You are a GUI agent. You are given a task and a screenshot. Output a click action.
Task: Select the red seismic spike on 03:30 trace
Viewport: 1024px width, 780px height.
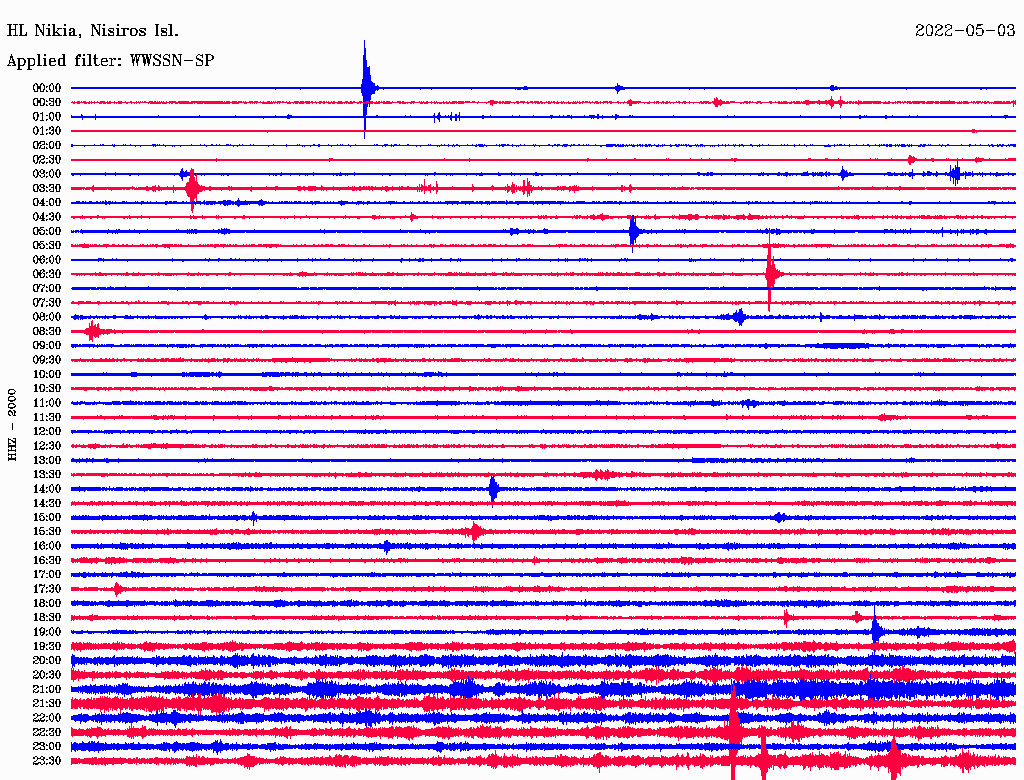(192, 187)
